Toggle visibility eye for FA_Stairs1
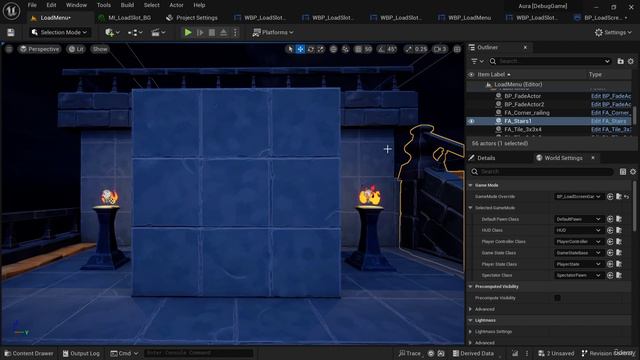Screen dimensions: 640x360 [x=471, y=121]
